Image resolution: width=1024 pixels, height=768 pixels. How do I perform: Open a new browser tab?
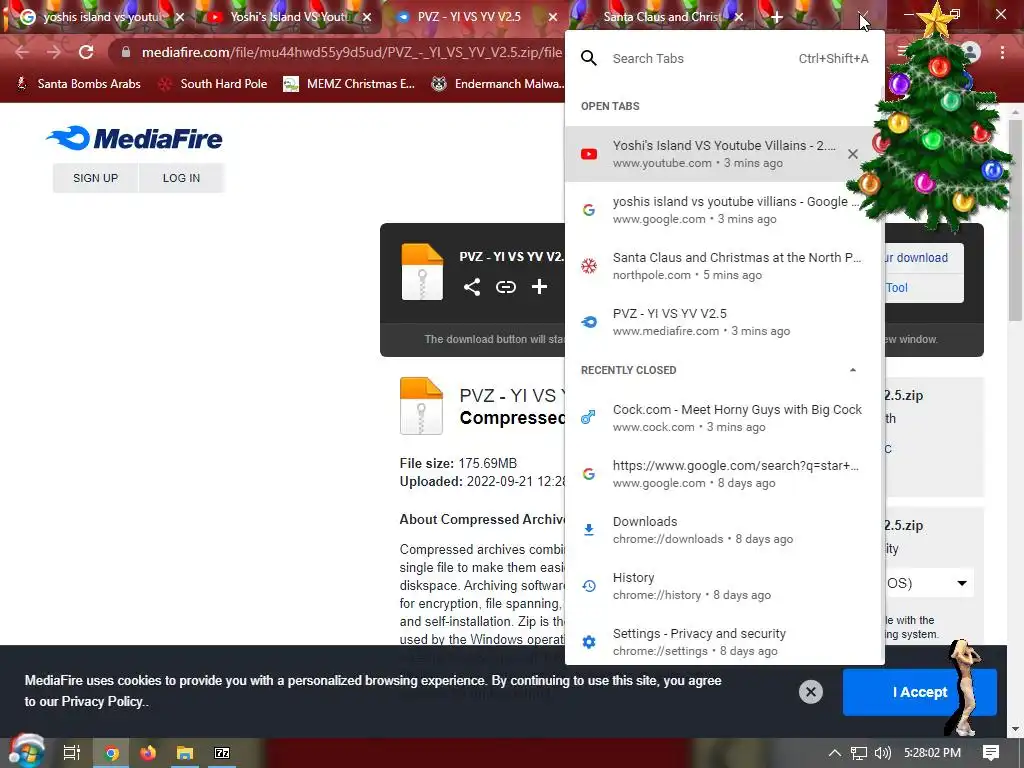(x=776, y=18)
